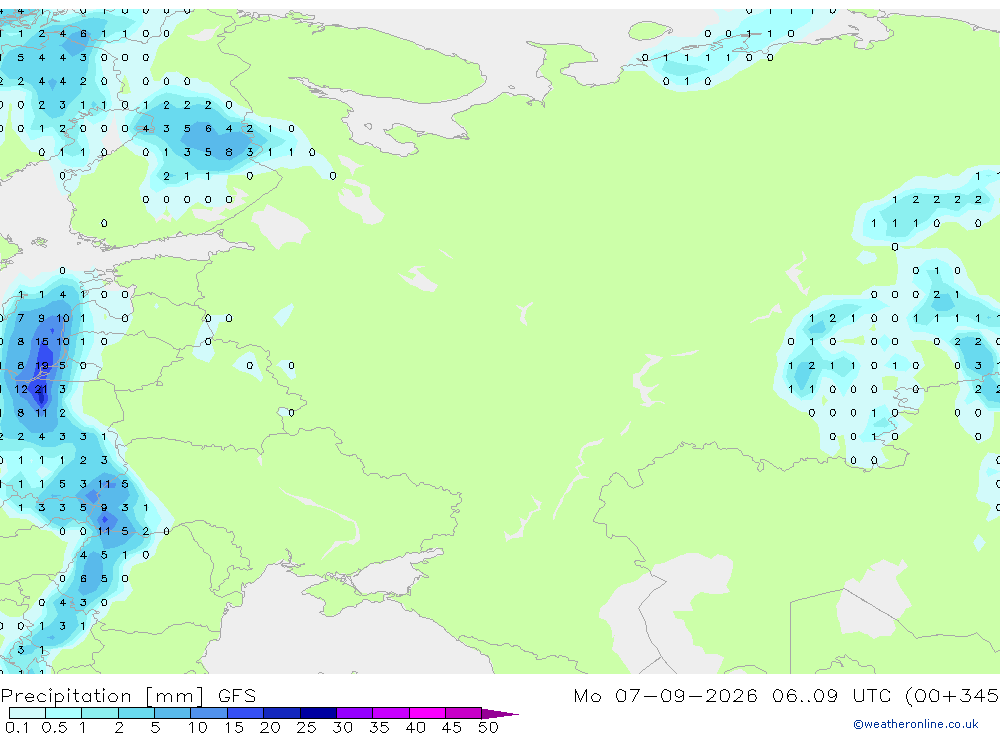Screen dimensions: 1000x733
Task: Click the forecast date 'Mo 07-09-2026' text
Action: (665, 695)
